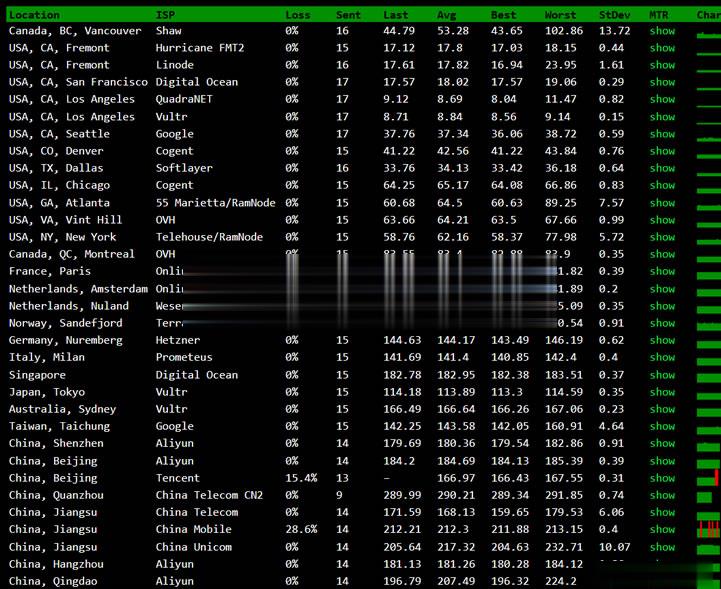This screenshot has height=589, width=721.
Task: Click location text Germany, Nuremberg
Action: 65,340
